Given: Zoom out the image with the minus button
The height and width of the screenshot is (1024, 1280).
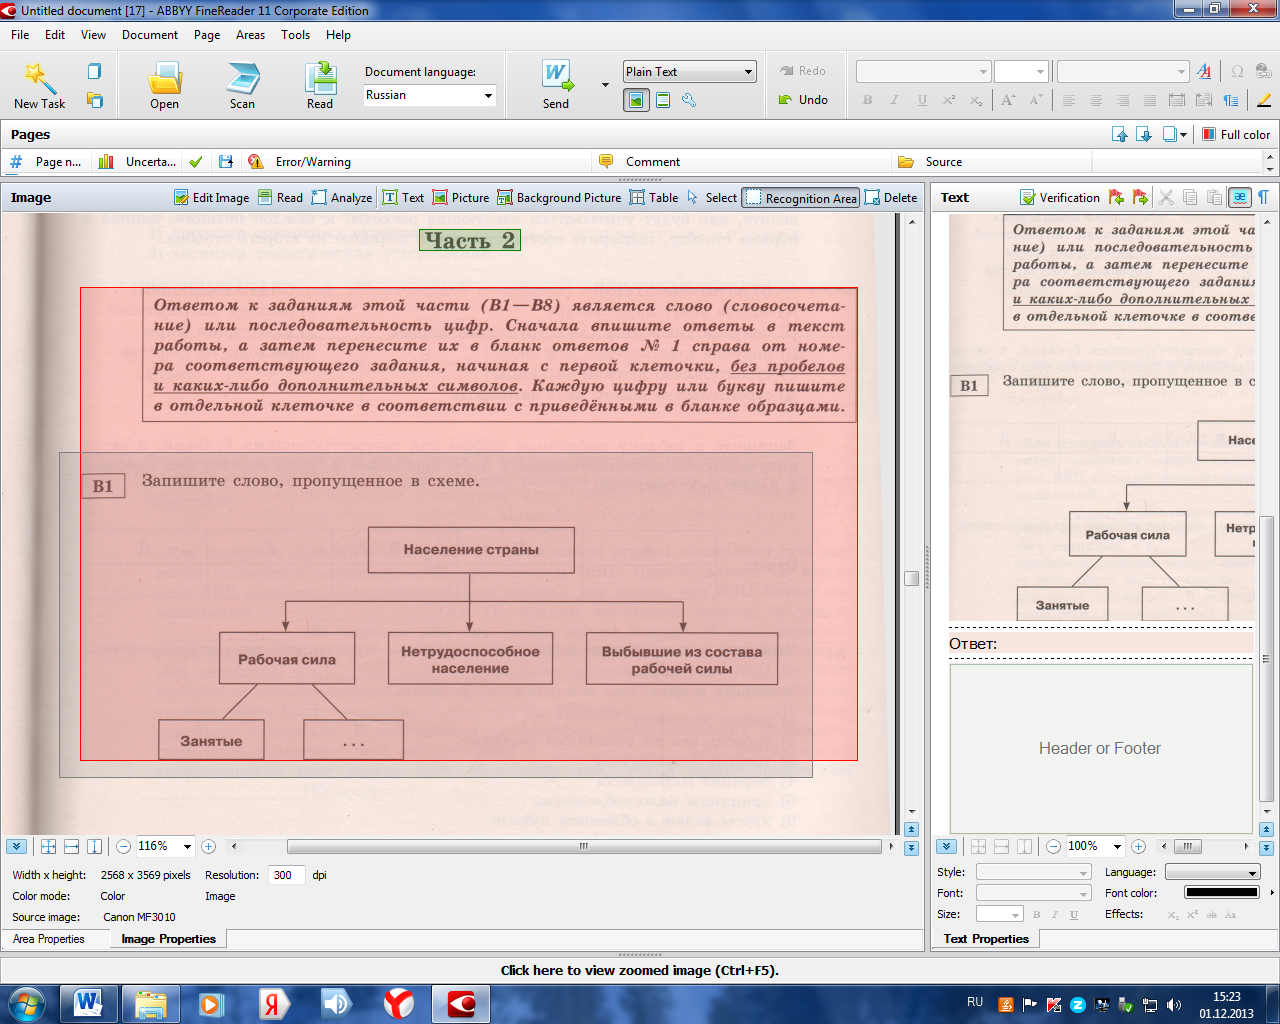Looking at the screenshot, I should tap(123, 847).
